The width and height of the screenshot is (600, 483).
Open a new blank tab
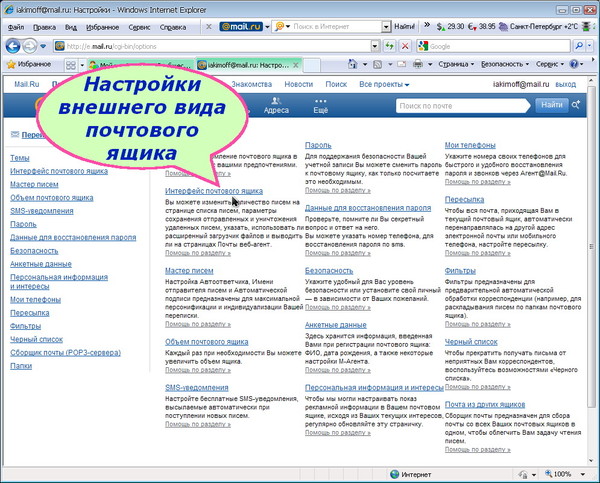coord(312,65)
